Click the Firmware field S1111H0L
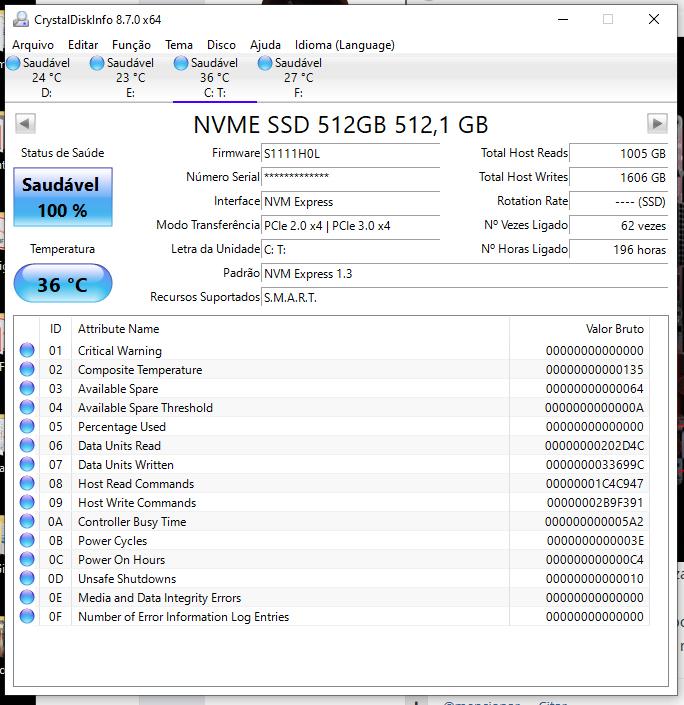The height and width of the screenshot is (705, 684). (x=350, y=154)
